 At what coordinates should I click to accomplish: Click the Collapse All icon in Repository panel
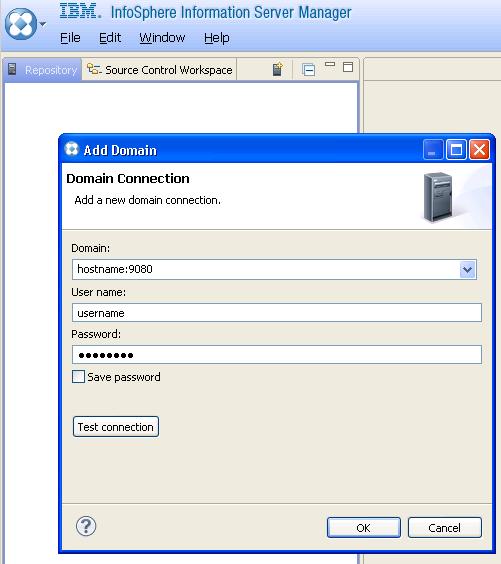click(x=309, y=69)
